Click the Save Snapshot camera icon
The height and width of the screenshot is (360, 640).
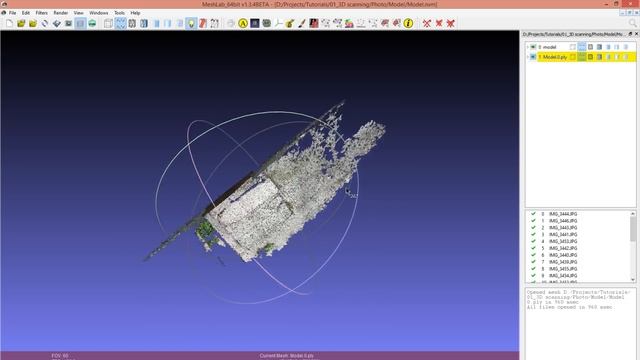(x=69, y=24)
